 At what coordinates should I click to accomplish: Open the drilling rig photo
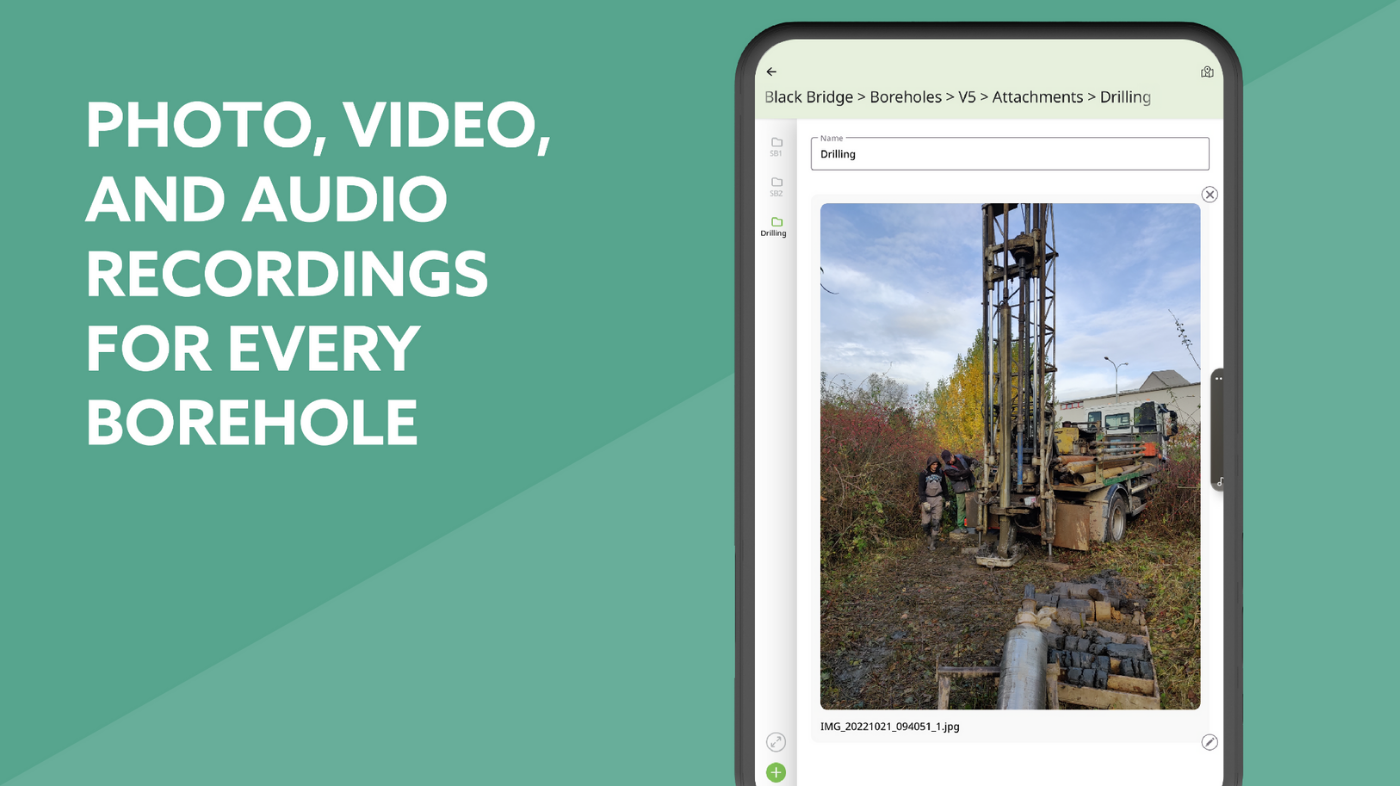coord(1009,456)
